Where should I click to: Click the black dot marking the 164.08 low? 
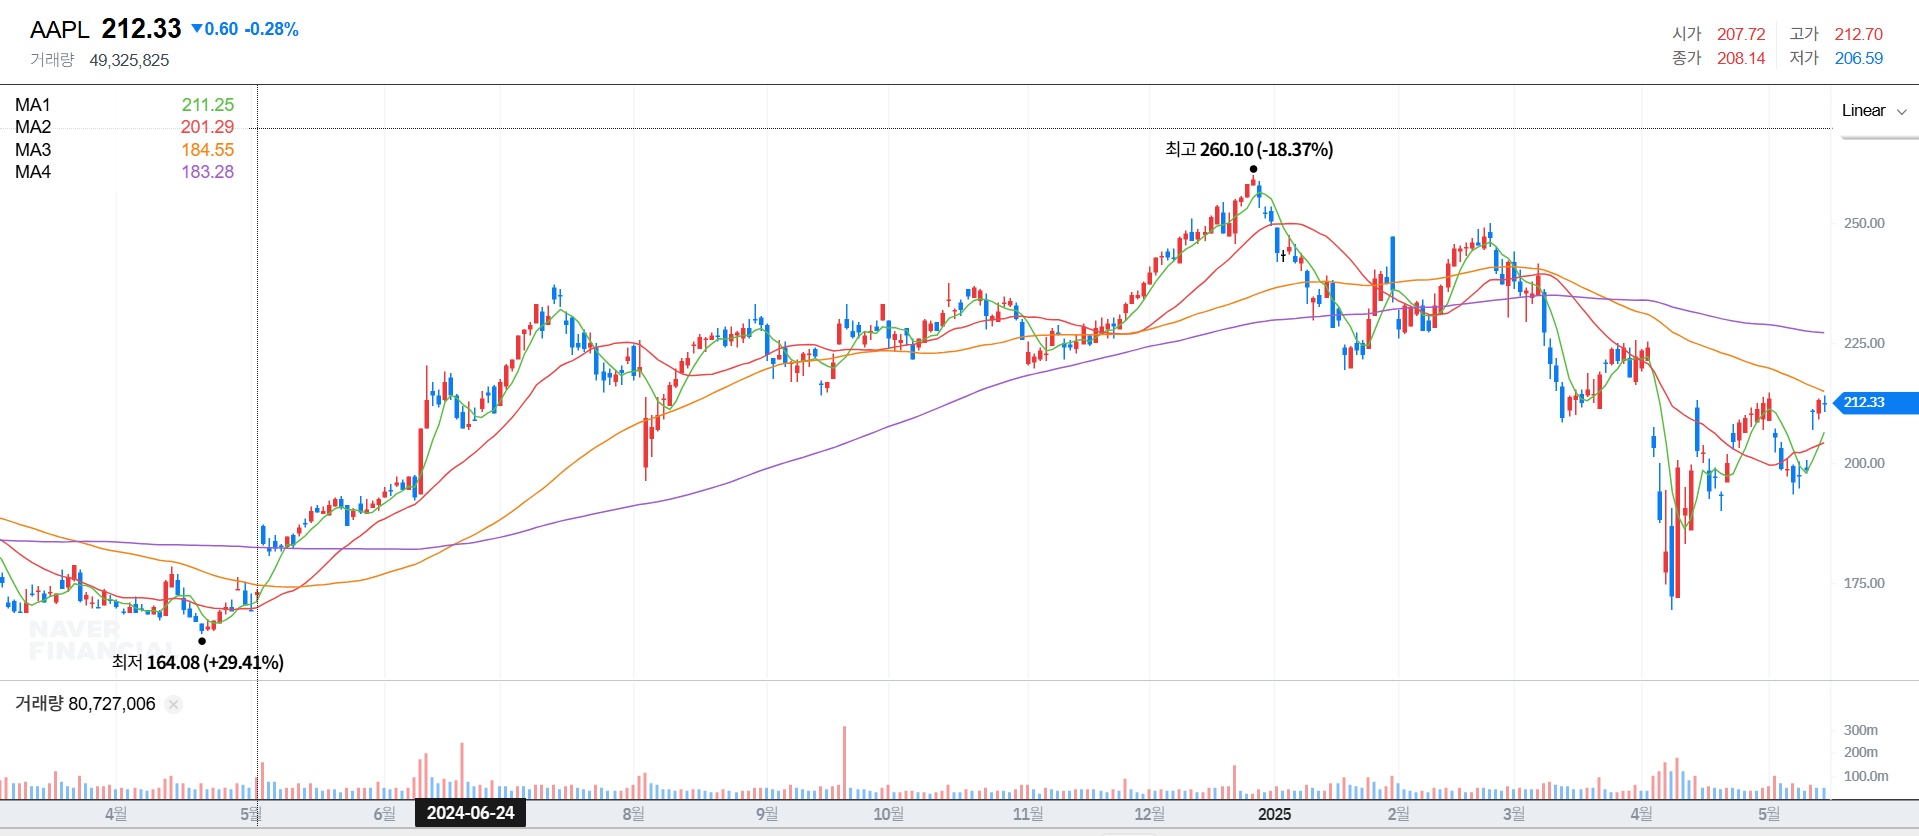click(202, 641)
